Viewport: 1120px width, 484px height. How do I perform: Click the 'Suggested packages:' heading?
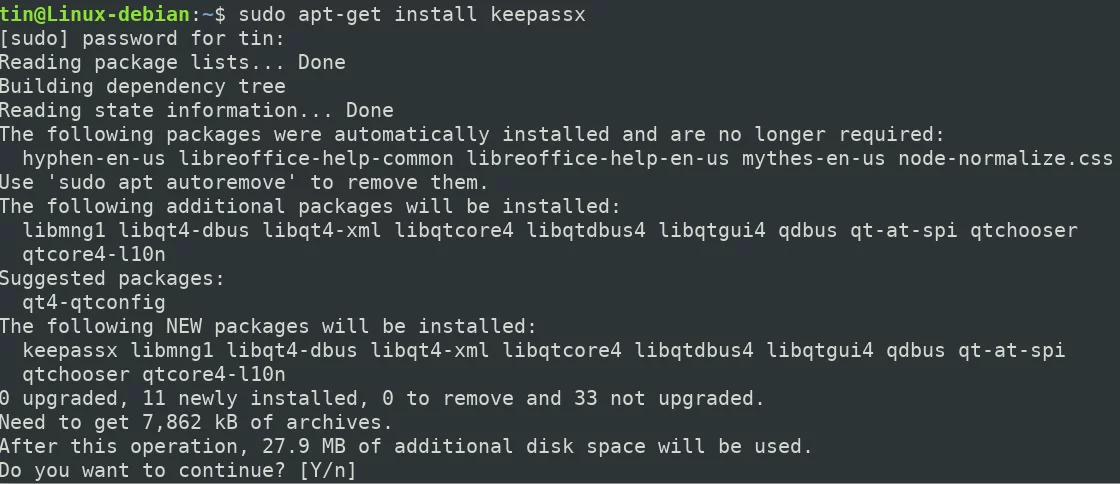click(113, 278)
